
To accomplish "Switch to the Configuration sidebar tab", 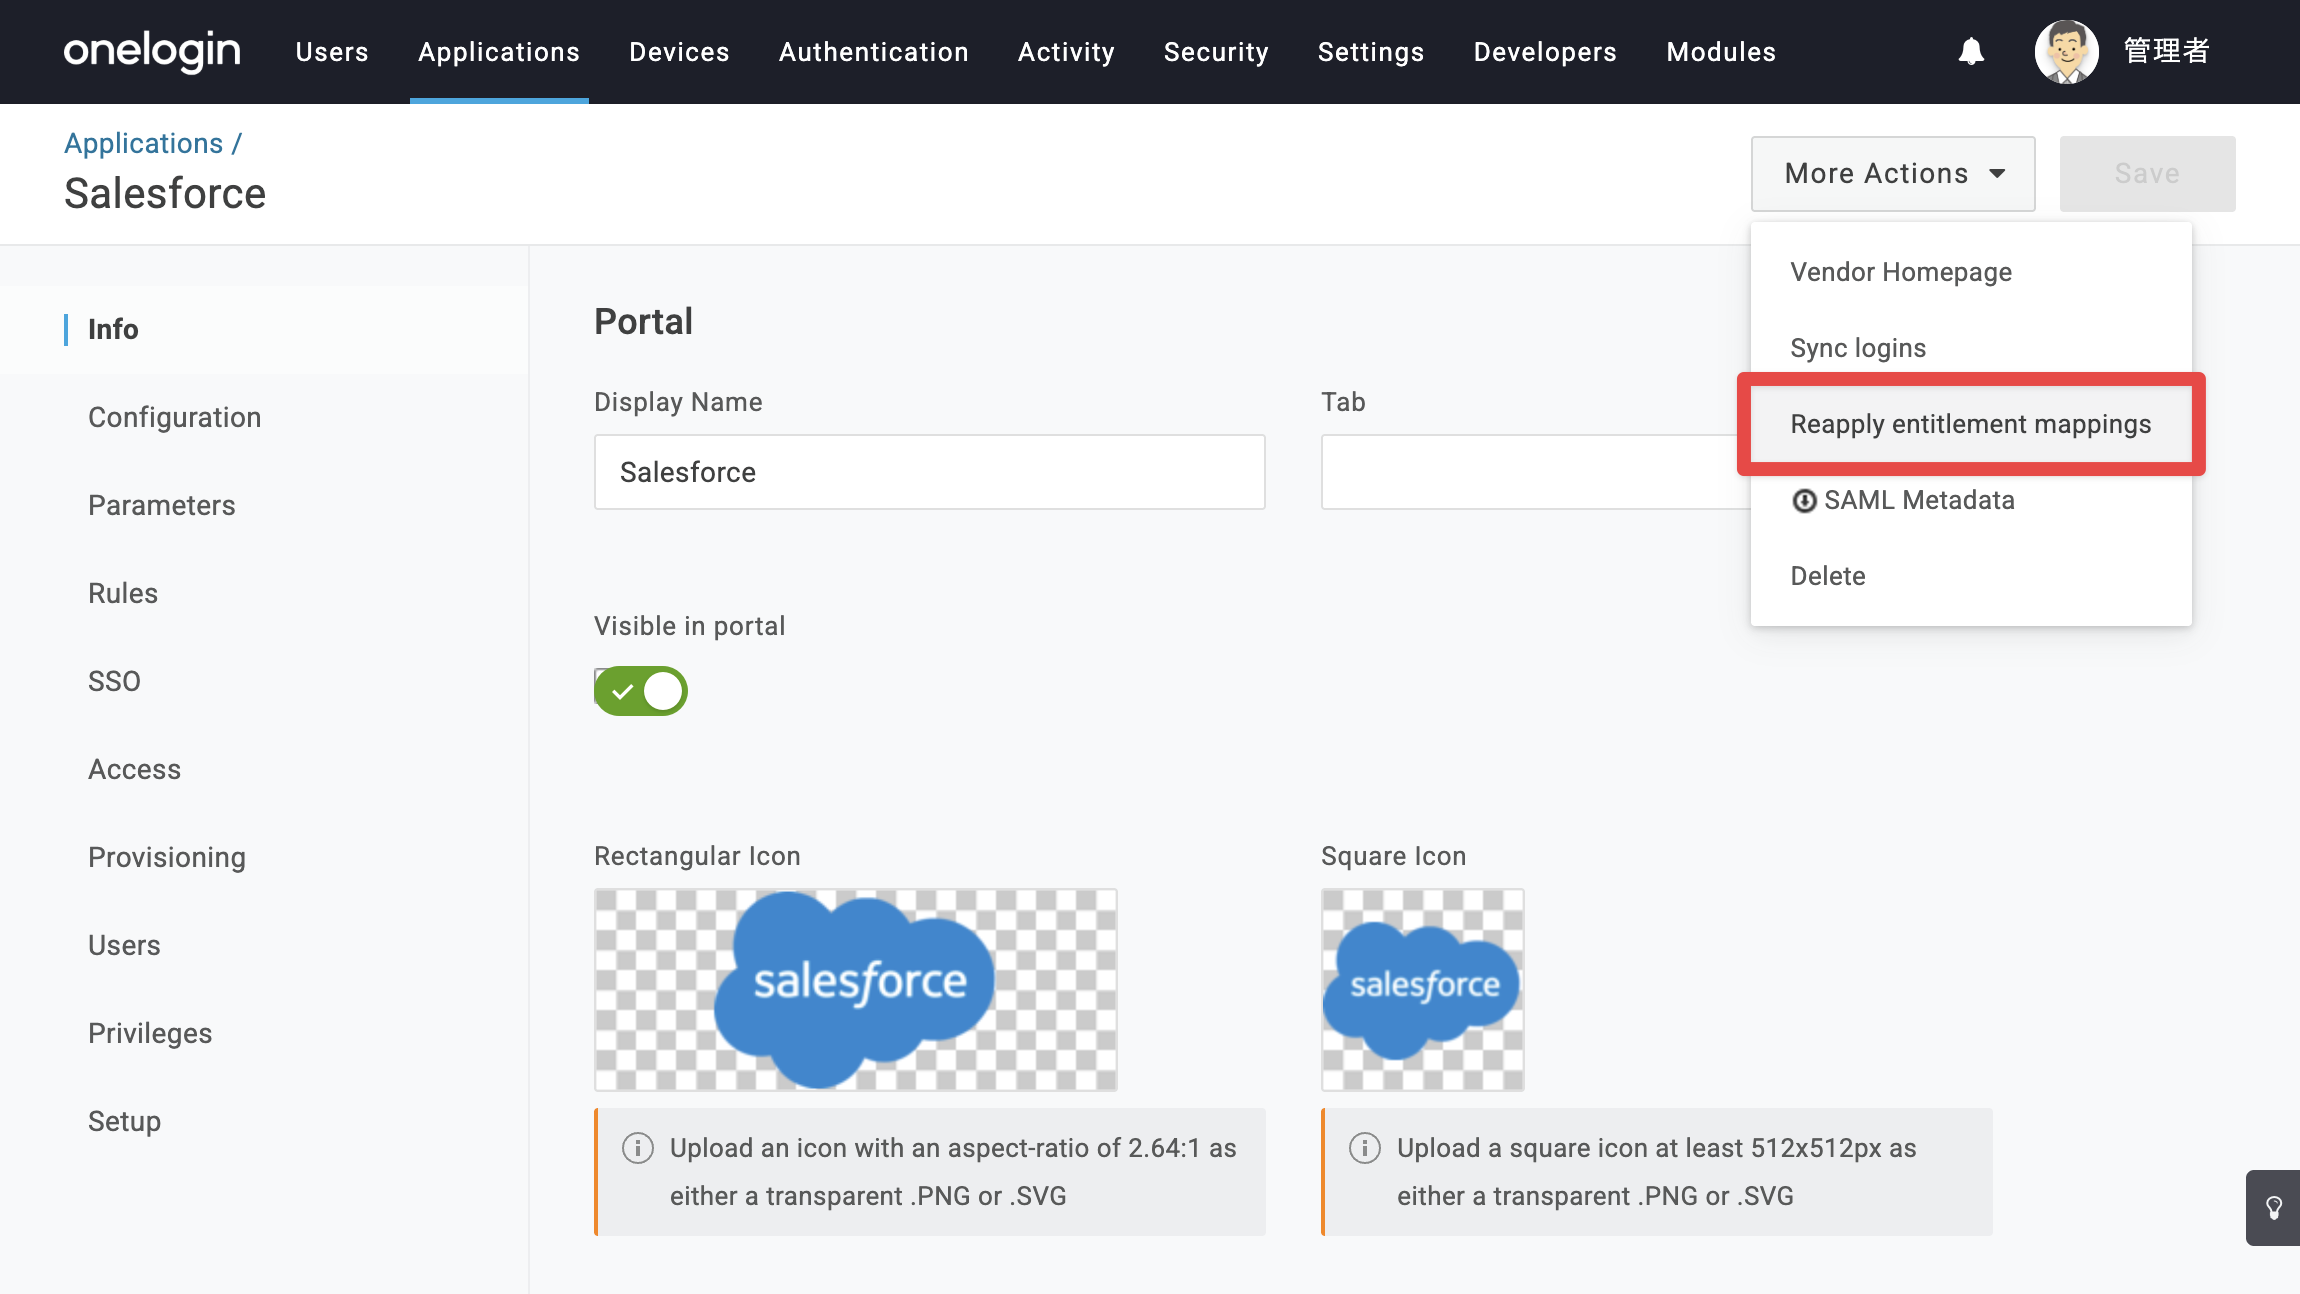I will tap(175, 418).
